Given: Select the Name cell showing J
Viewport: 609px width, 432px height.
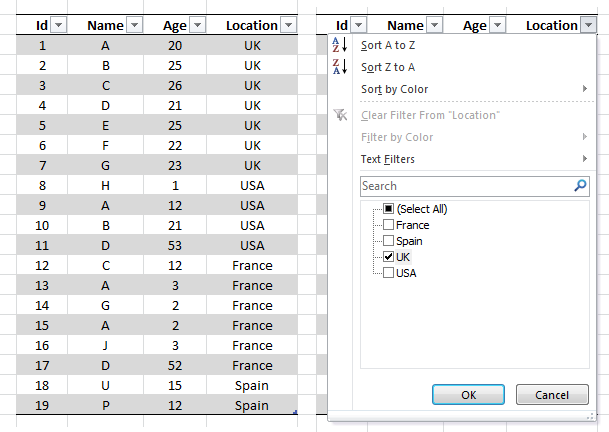Looking at the screenshot, I should (x=105, y=345).
